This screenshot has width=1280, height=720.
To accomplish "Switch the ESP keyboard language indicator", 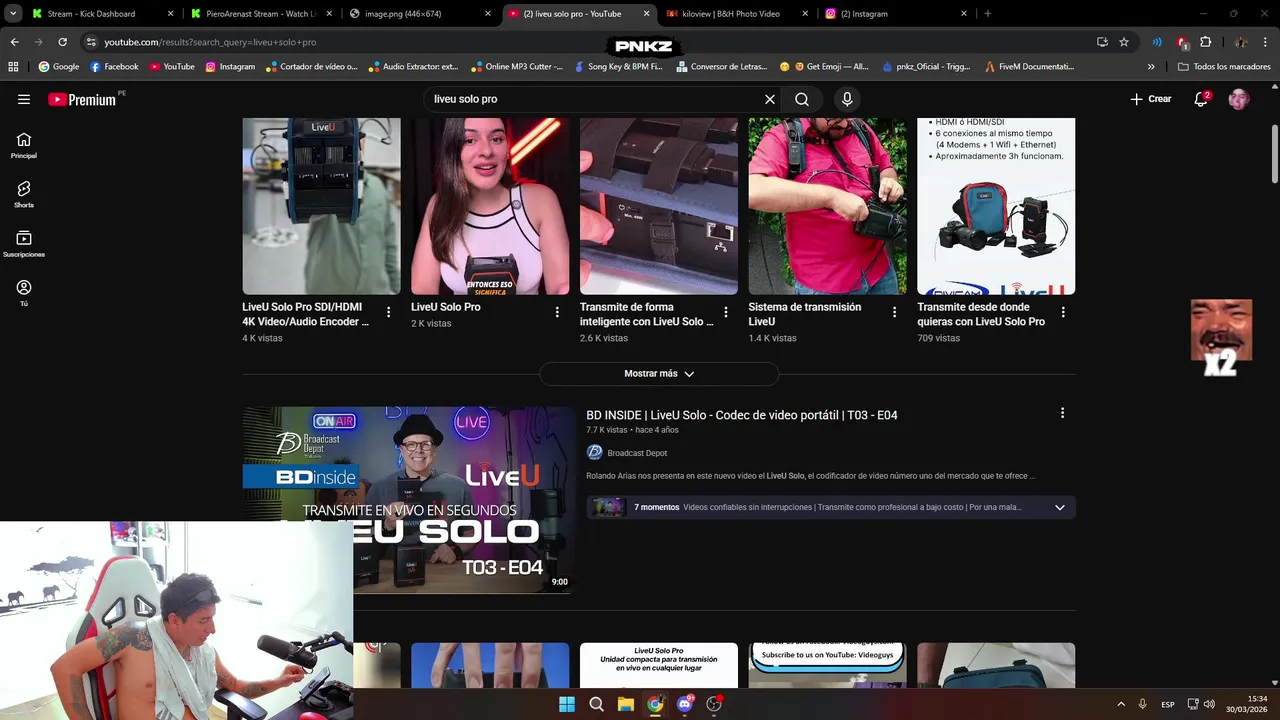I will coord(1167,704).
